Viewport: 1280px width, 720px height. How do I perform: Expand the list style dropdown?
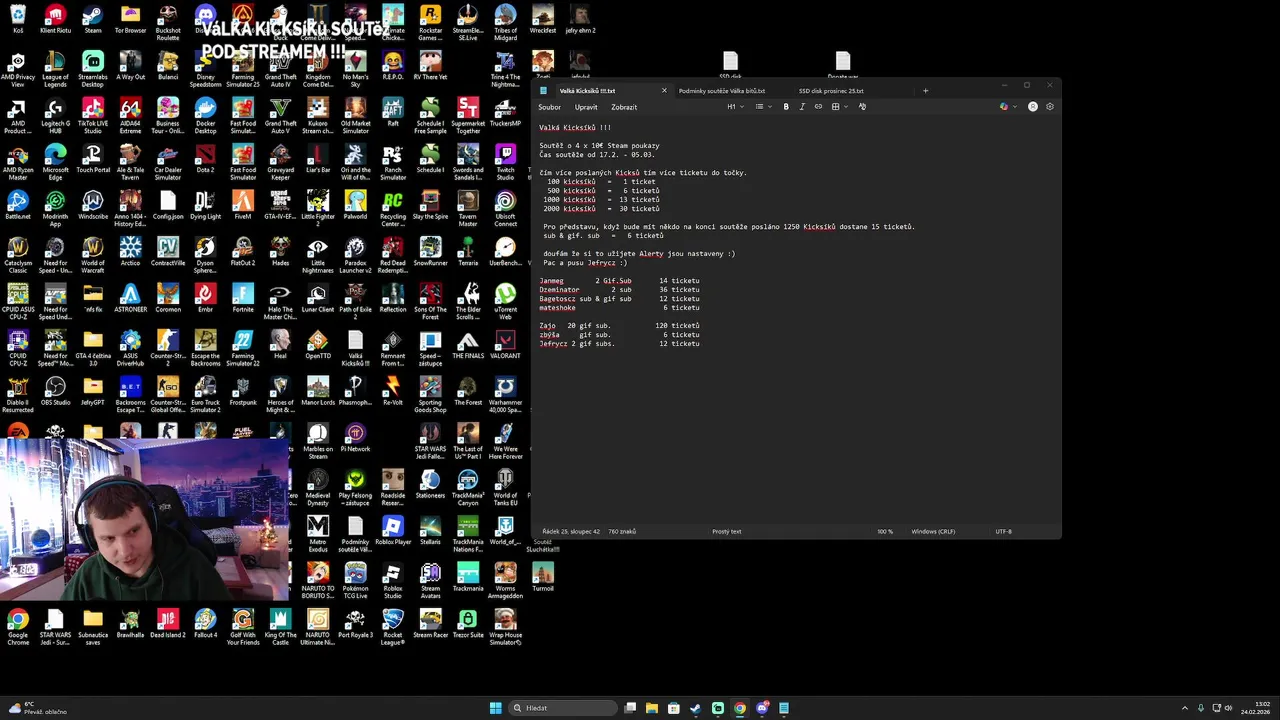(763, 107)
